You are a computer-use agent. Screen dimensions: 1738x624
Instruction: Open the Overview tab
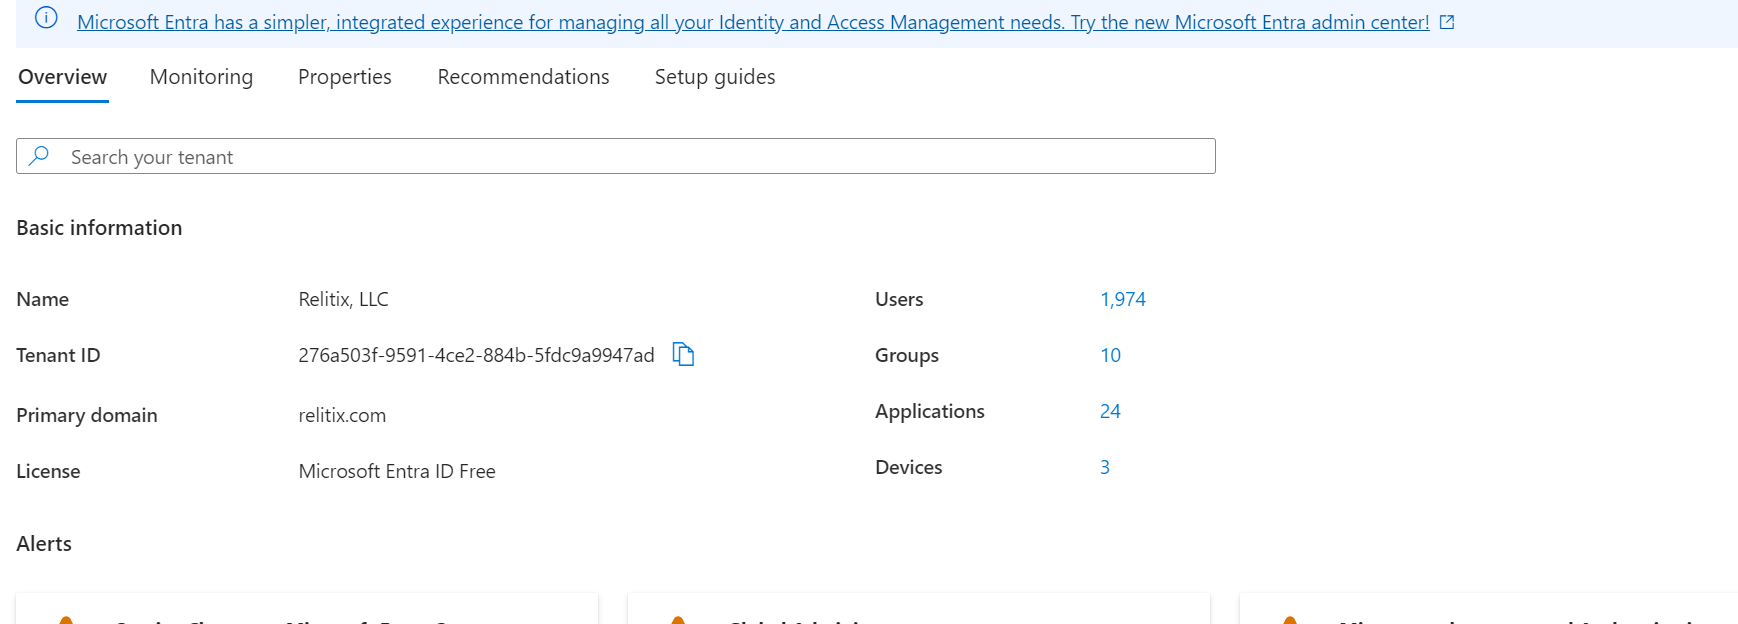62,77
